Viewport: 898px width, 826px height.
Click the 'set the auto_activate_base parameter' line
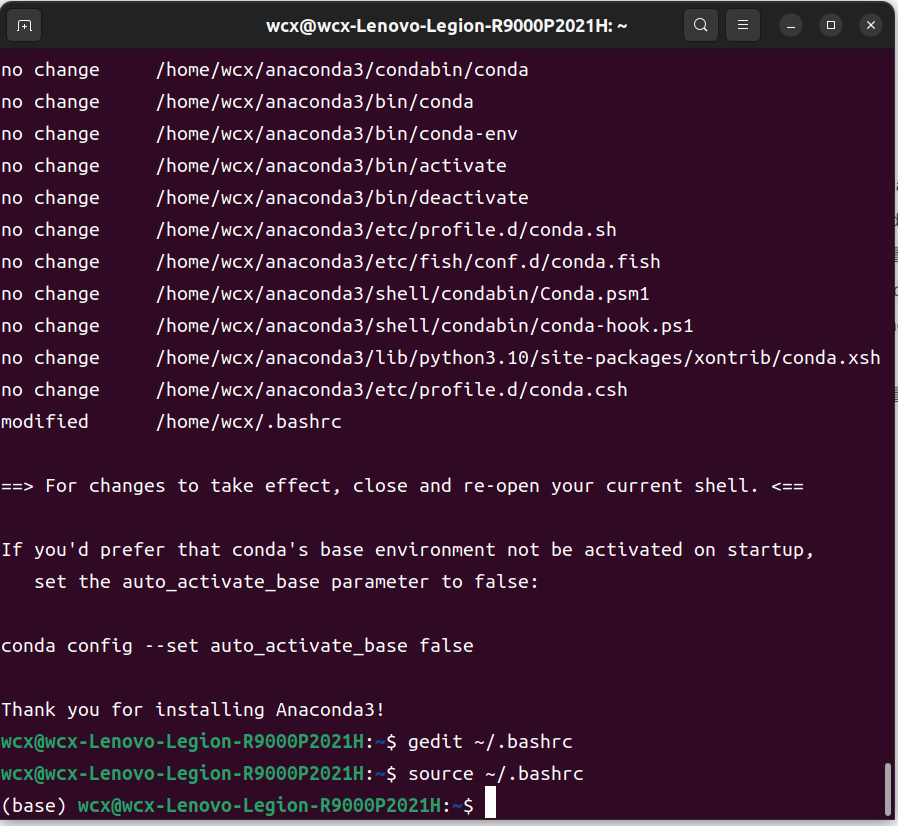pyautogui.click(x=286, y=583)
